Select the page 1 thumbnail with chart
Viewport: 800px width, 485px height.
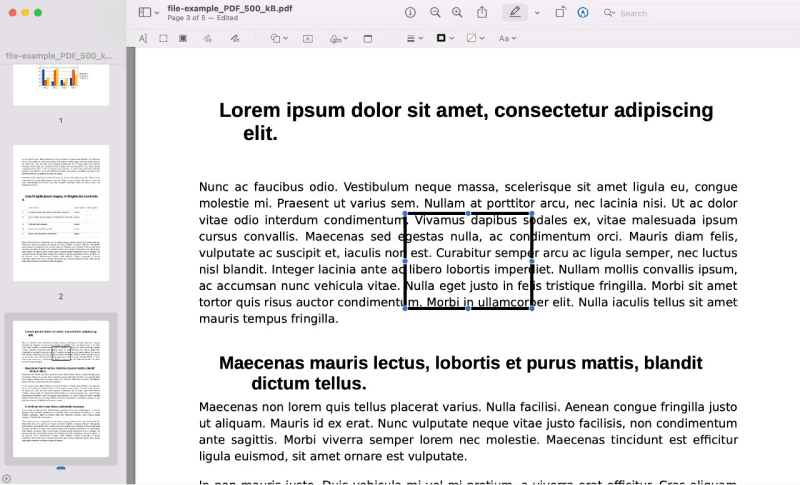point(61,85)
